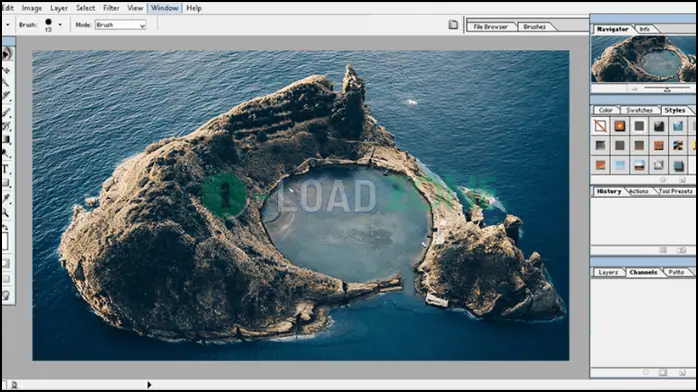Select the Magic Wand tool
Image resolution: width=698 pixels, height=392 pixels.
pyautogui.click(x=6, y=83)
